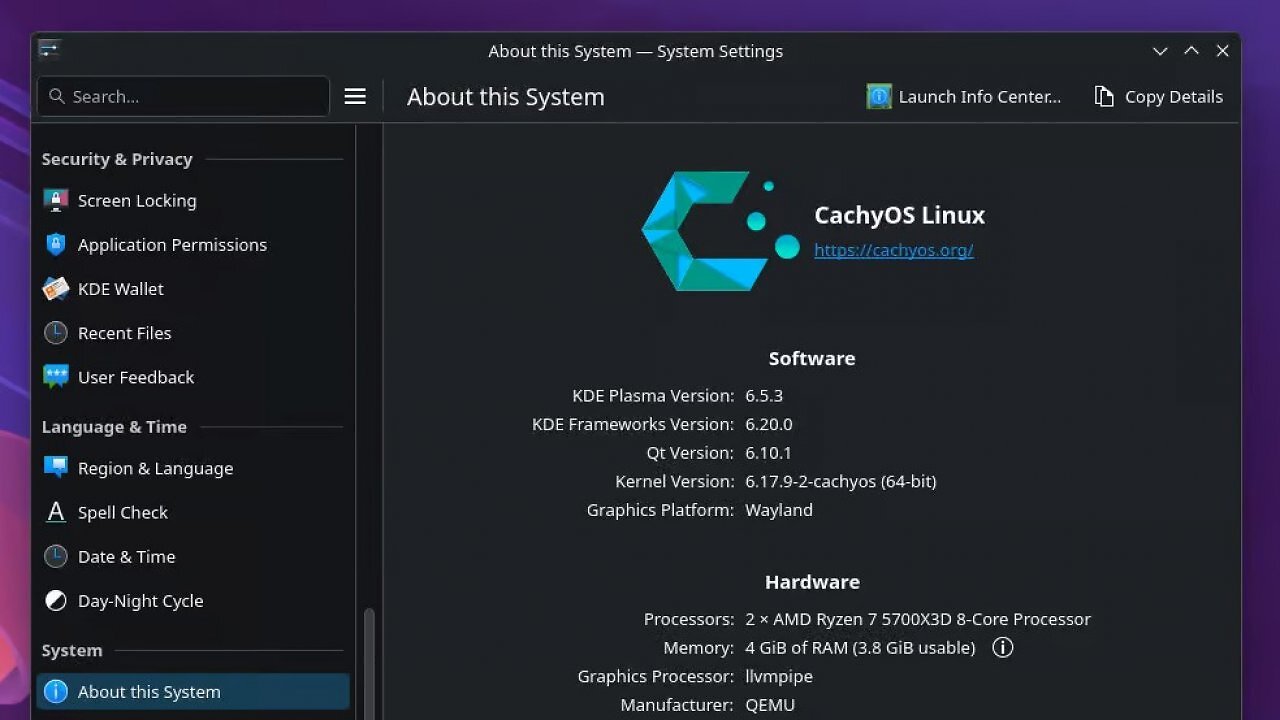
Task: Click the Software section heading
Action: (x=812, y=358)
